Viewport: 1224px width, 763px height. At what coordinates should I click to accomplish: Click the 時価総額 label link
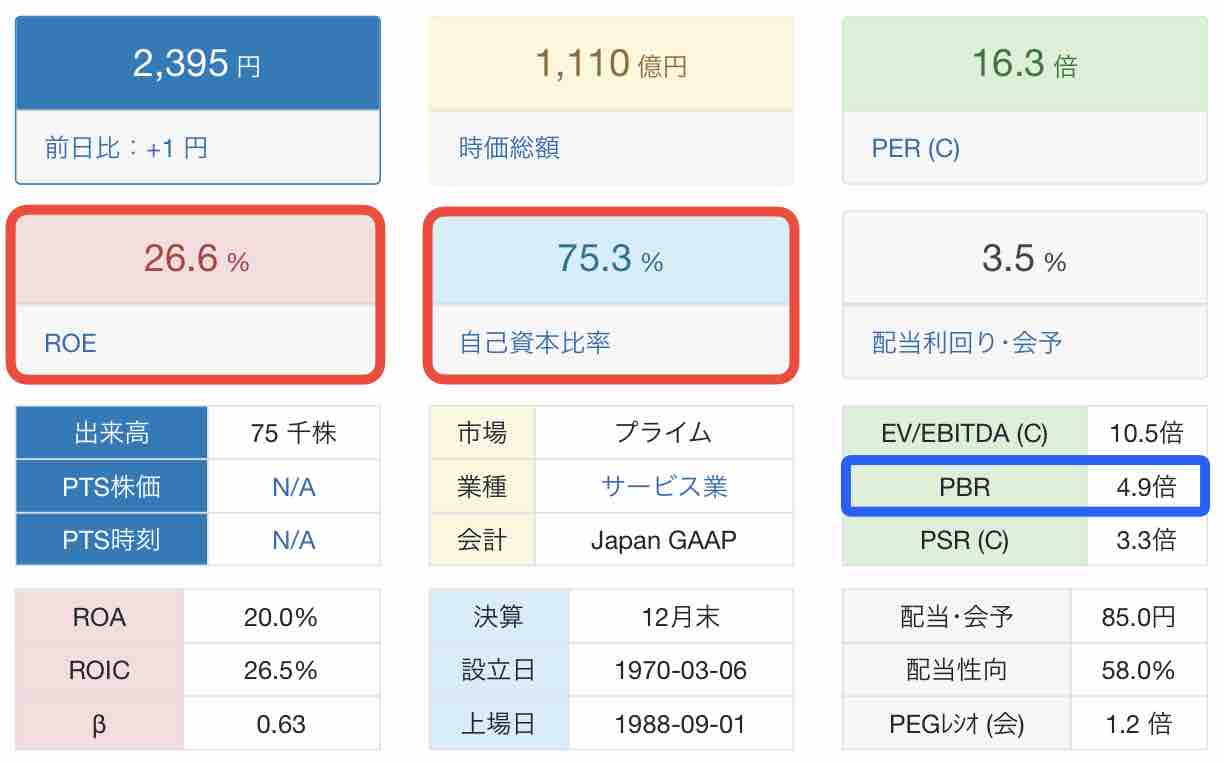(509, 148)
